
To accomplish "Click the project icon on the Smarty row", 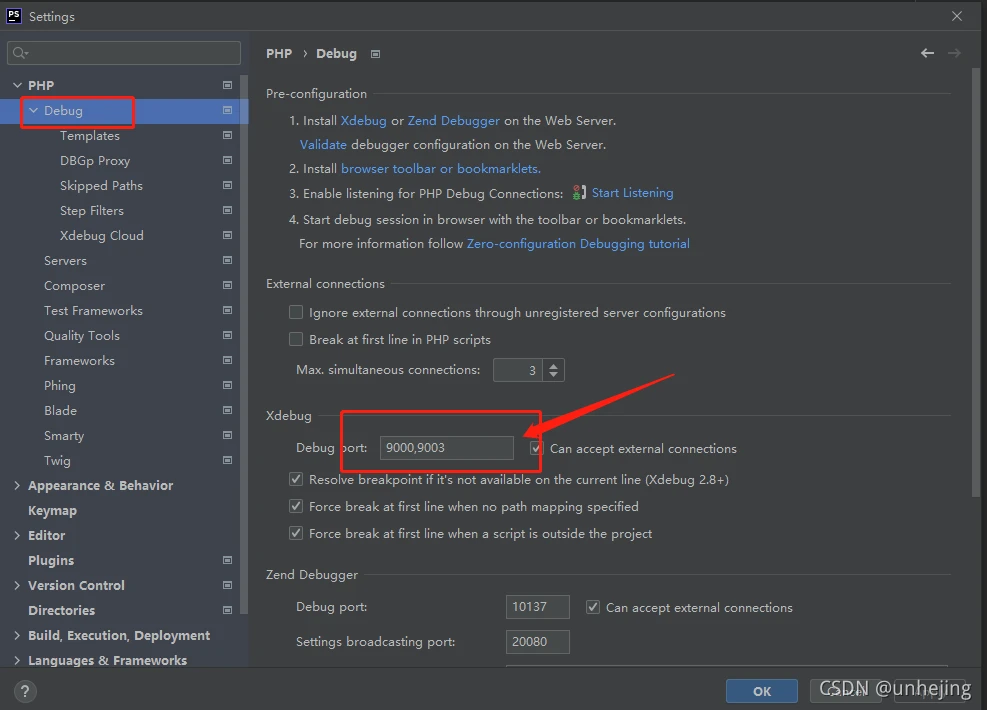I will [227, 435].
